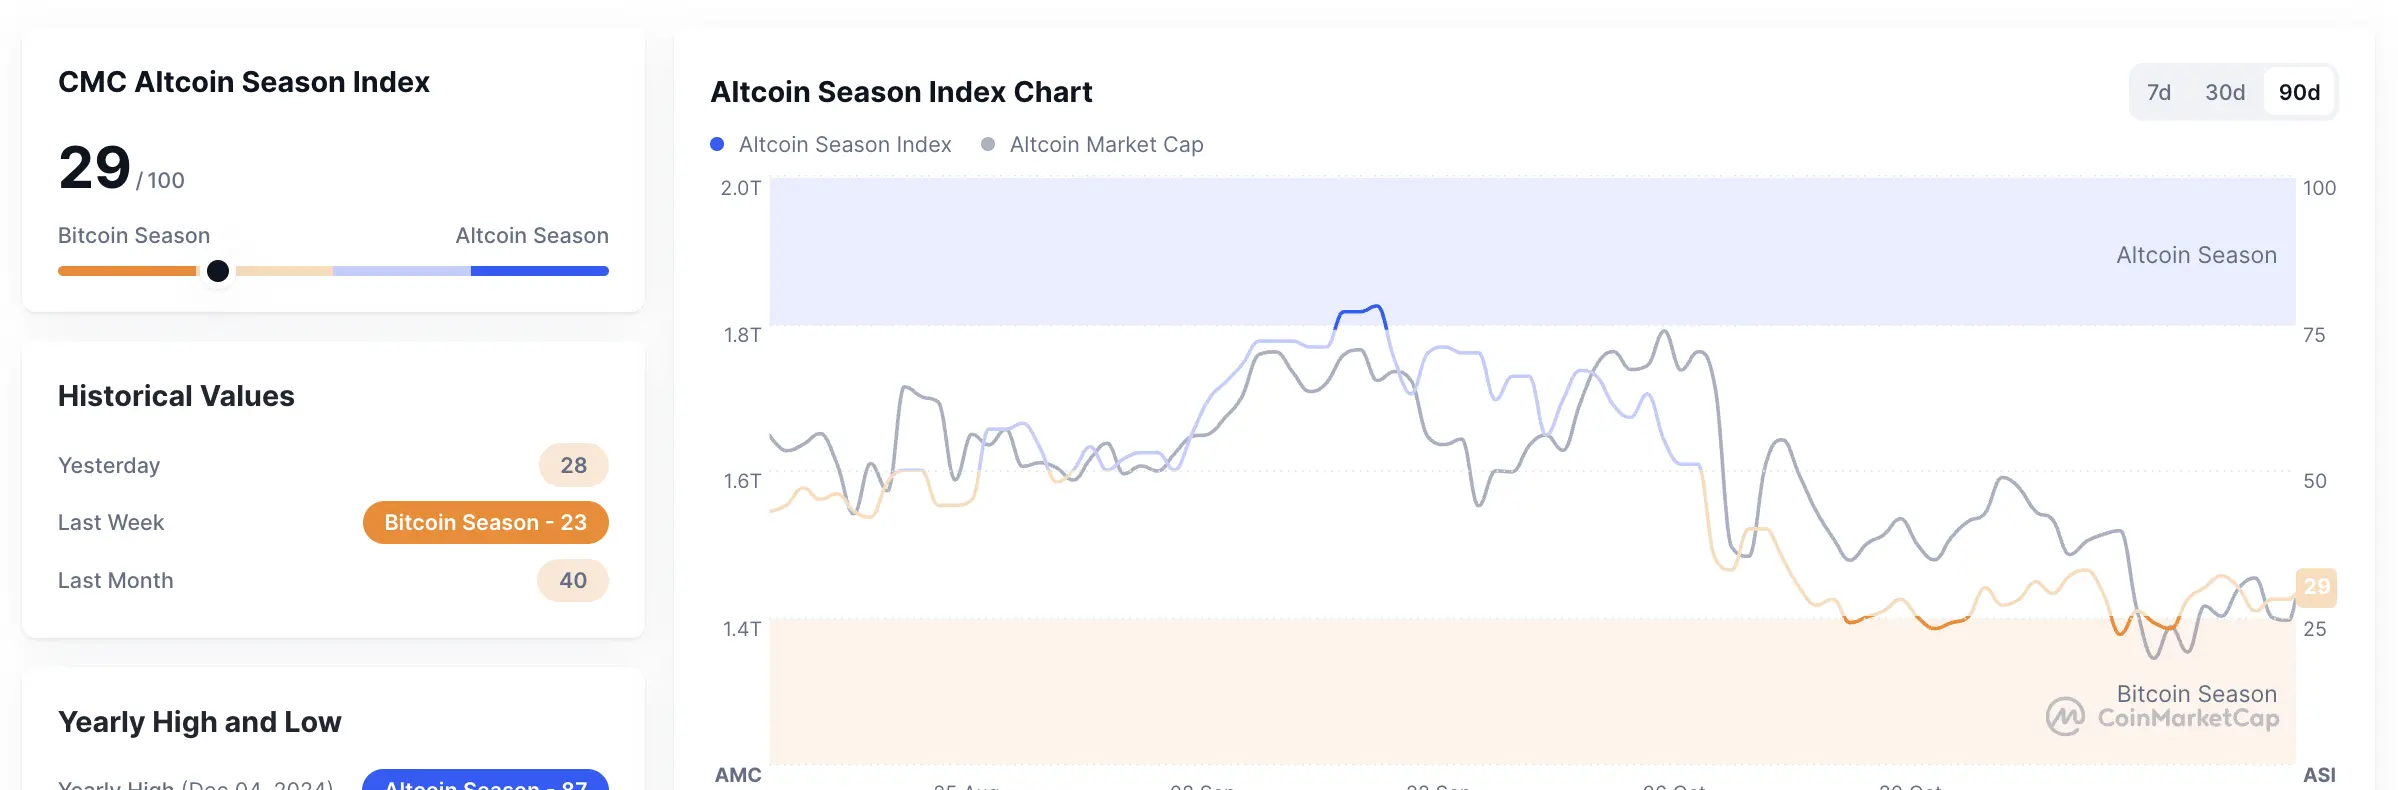Click the blue Altcoin Season Index legend dot
The height and width of the screenshot is (790, 2398).
tap(717, 144)
